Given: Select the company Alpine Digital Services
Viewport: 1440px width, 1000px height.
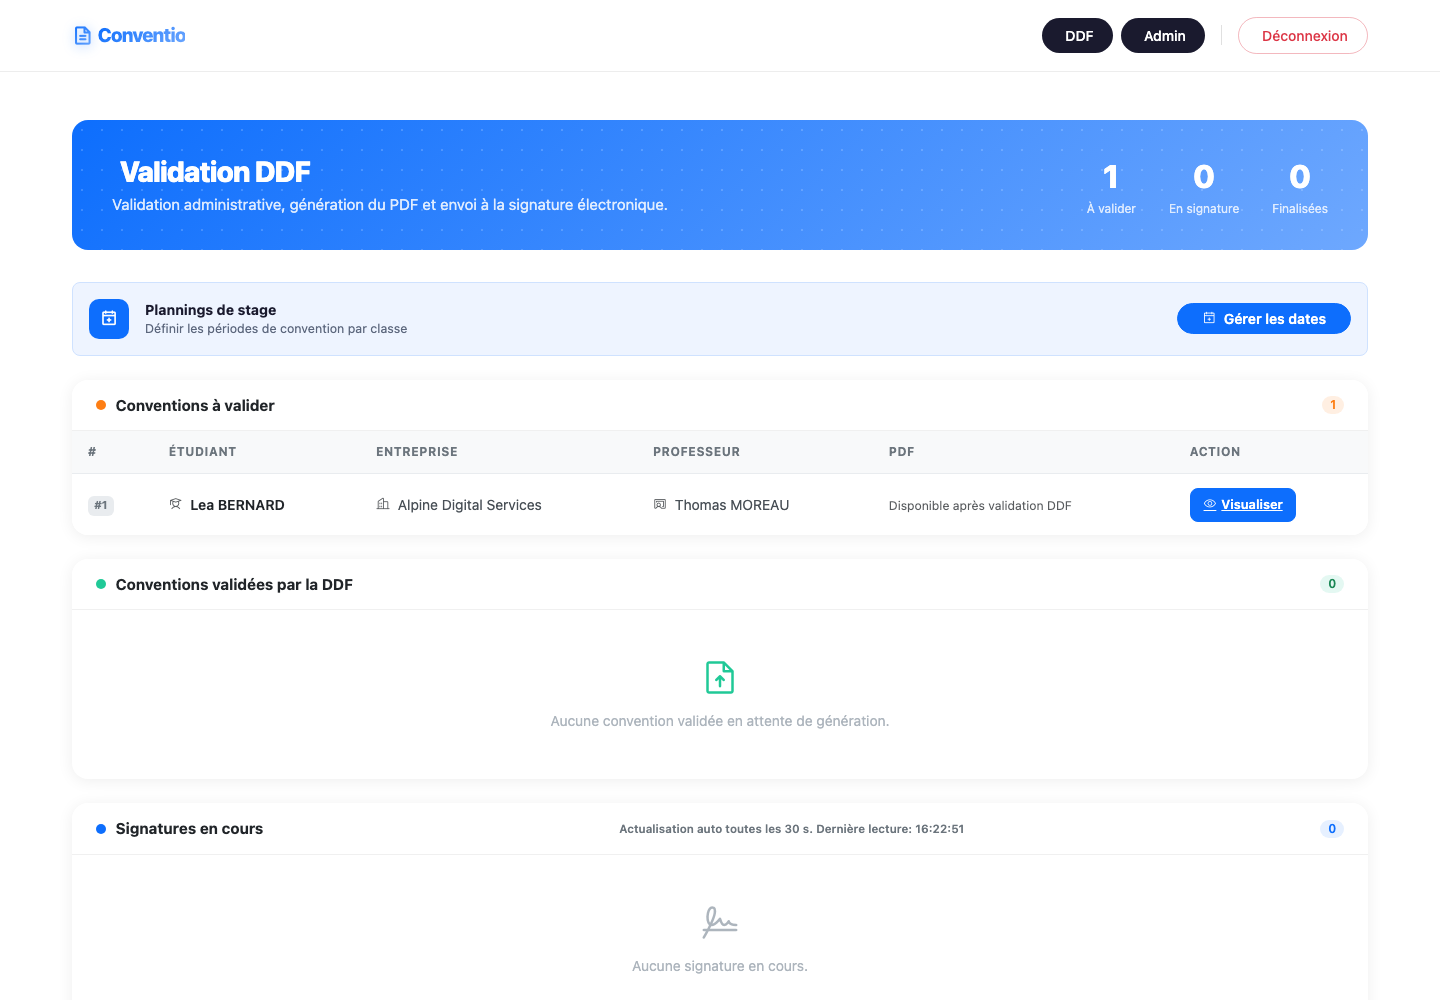Looking at the screenshot, I should pyautogui.click(x=470, y=505).
